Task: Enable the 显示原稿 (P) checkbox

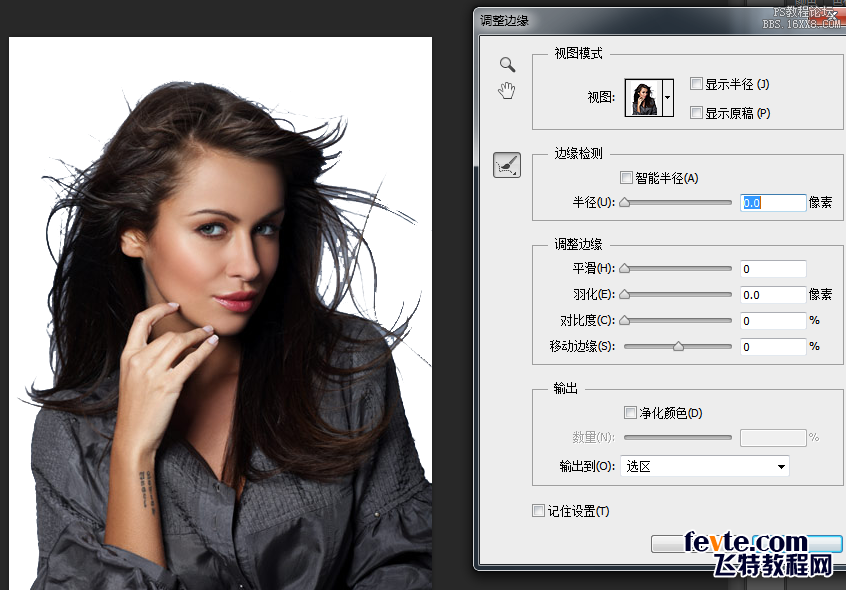Action: 697,113
